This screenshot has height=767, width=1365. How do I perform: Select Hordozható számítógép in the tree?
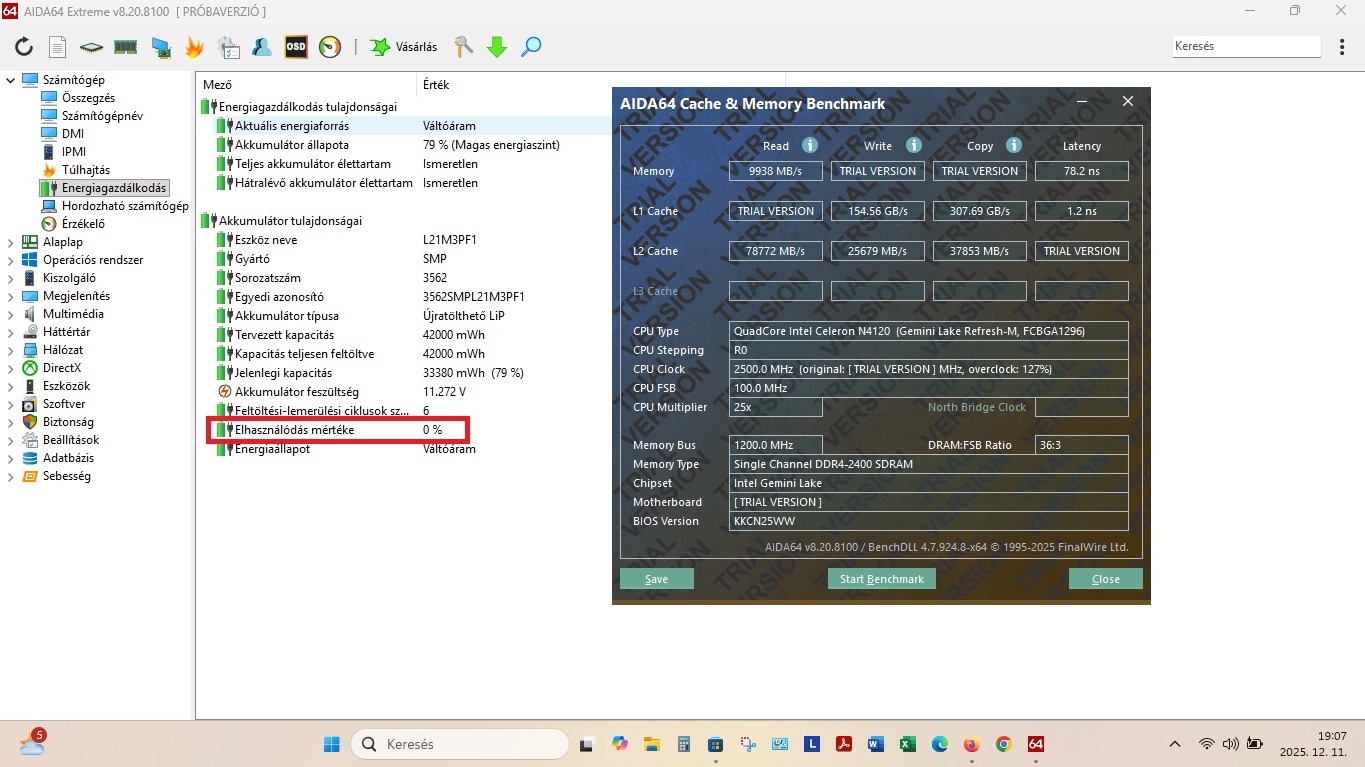[125, 206]
